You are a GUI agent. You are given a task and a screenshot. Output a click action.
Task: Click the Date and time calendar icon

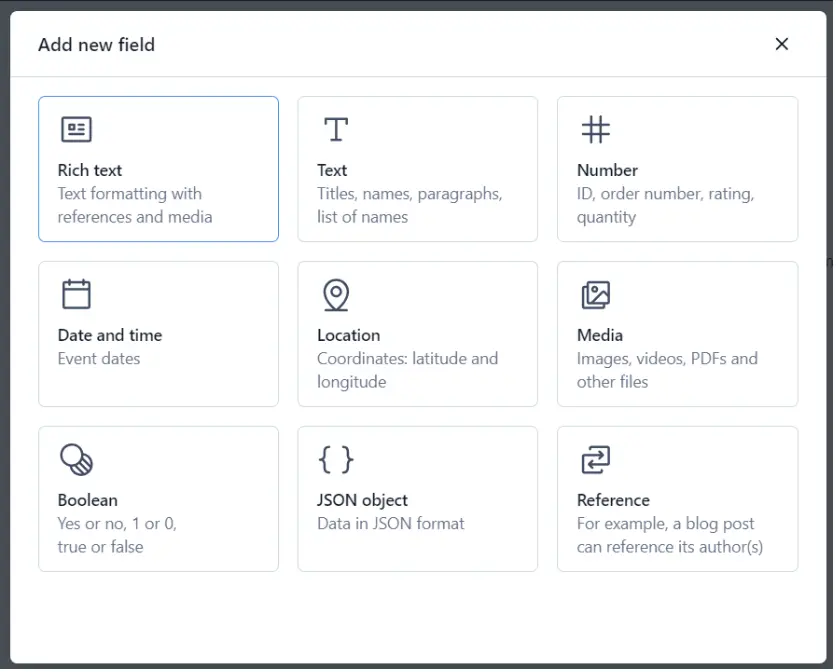pyautogui.click(x=74, y=294)
